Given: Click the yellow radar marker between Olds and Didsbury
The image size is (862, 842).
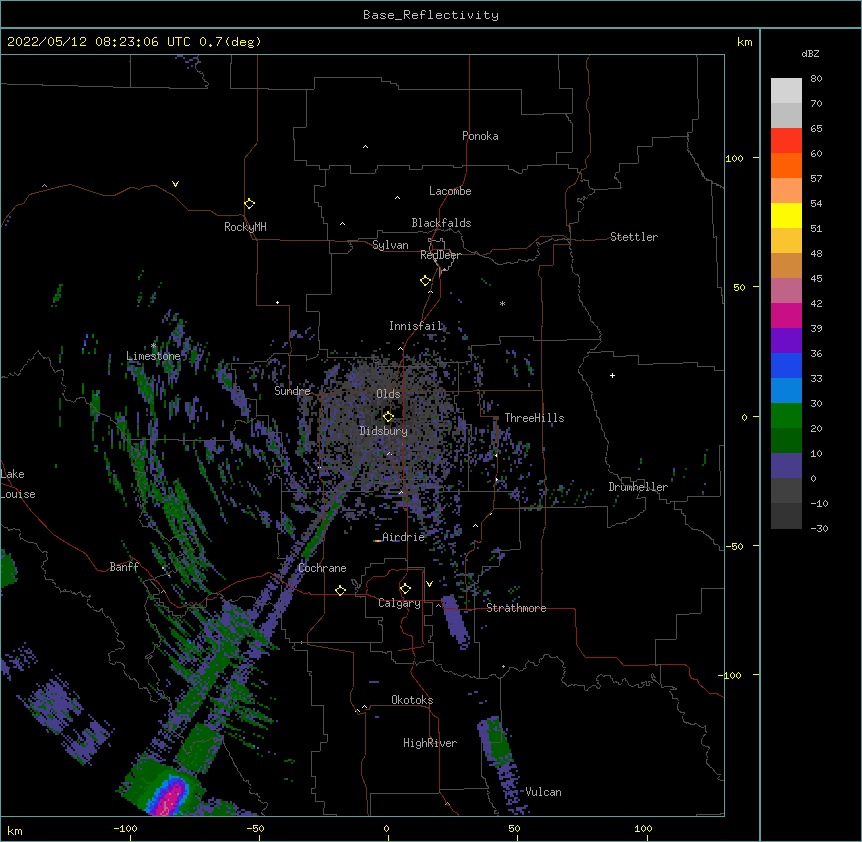Looking at the screenshot, I should (x=388, y=416).
